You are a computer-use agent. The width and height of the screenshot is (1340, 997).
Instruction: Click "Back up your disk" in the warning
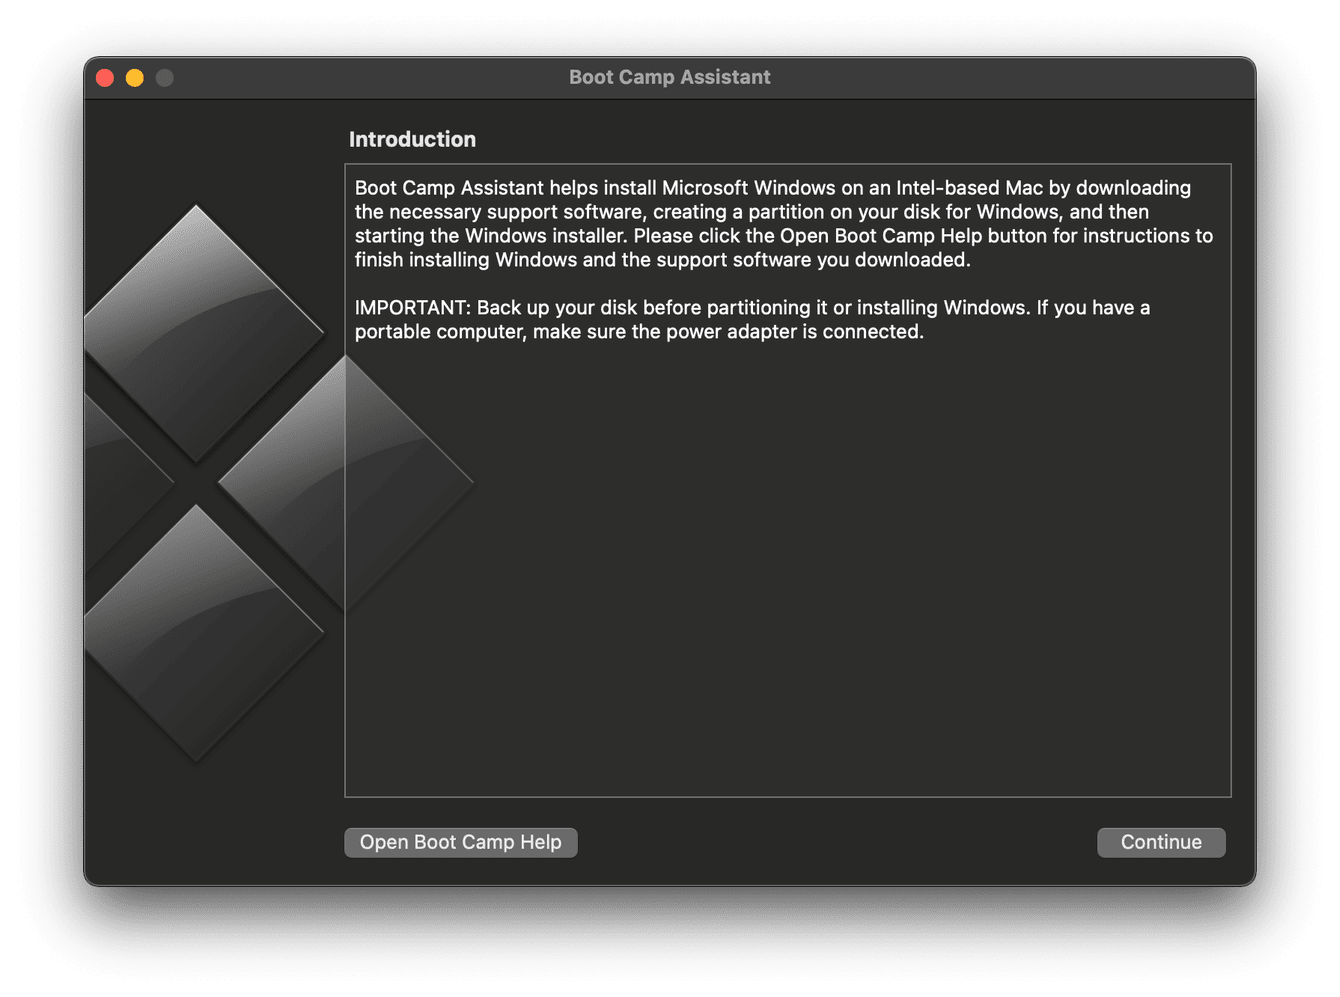[x=556, y=308]
